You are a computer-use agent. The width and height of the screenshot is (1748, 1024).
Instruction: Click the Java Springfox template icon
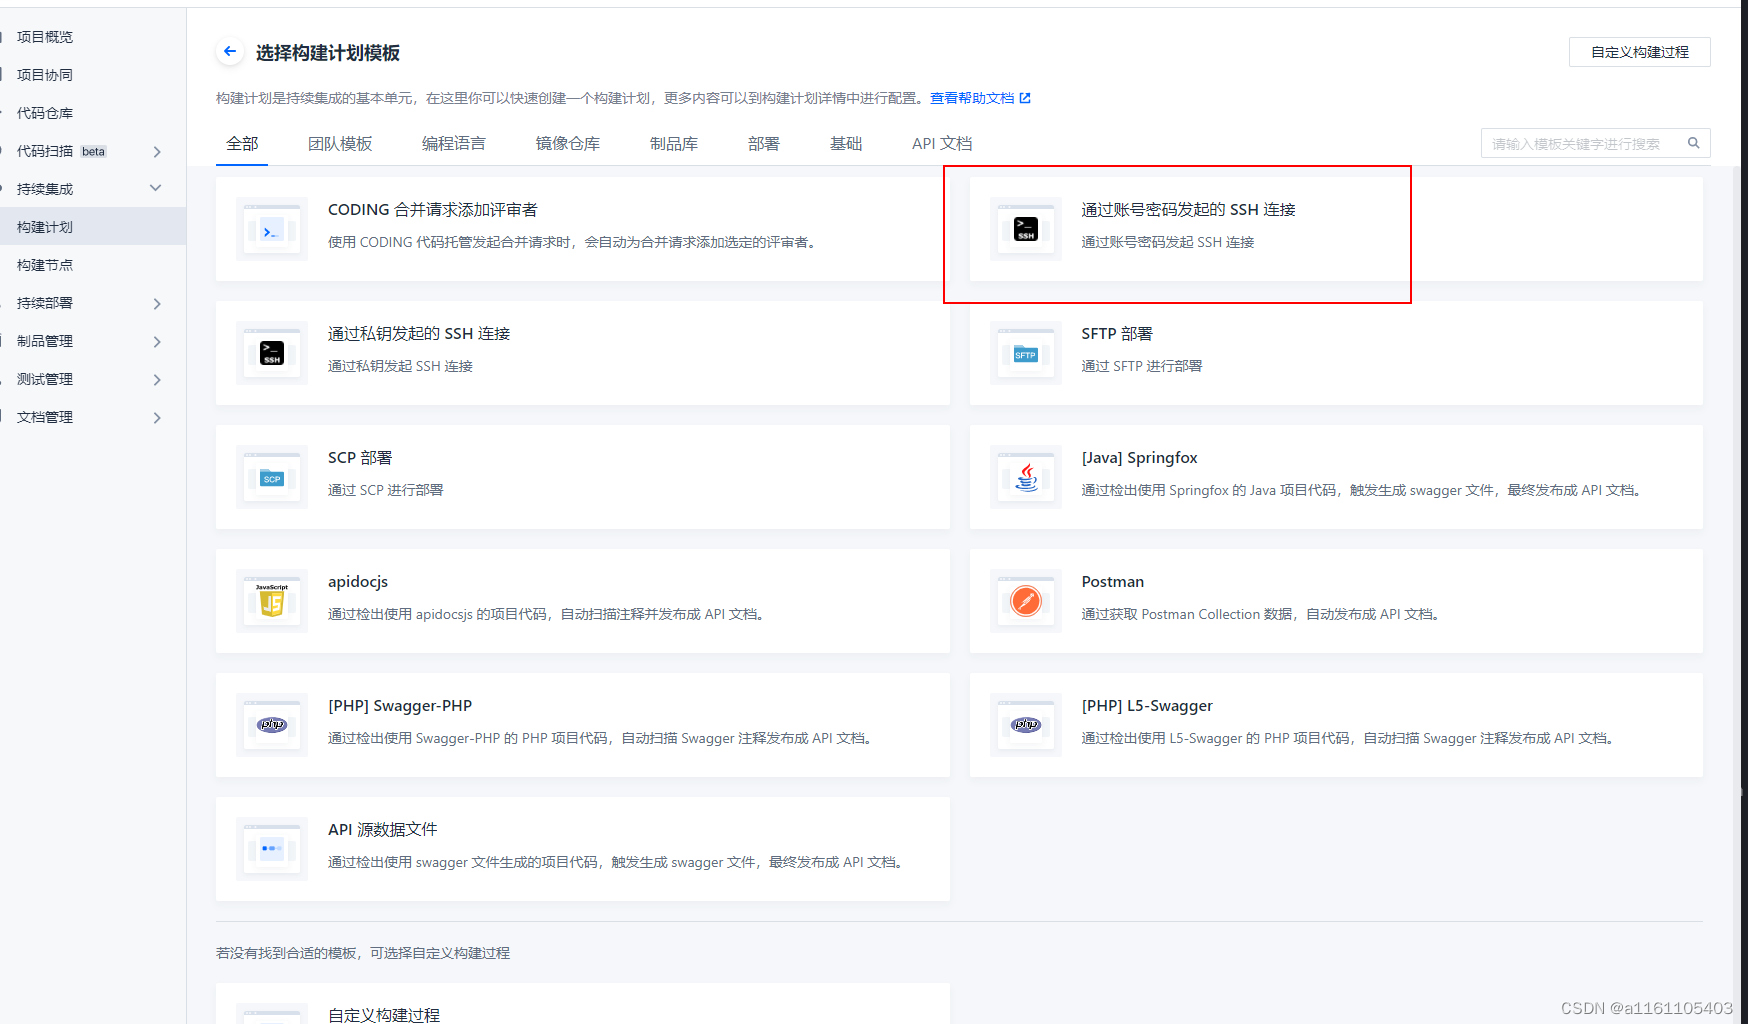1026,477
